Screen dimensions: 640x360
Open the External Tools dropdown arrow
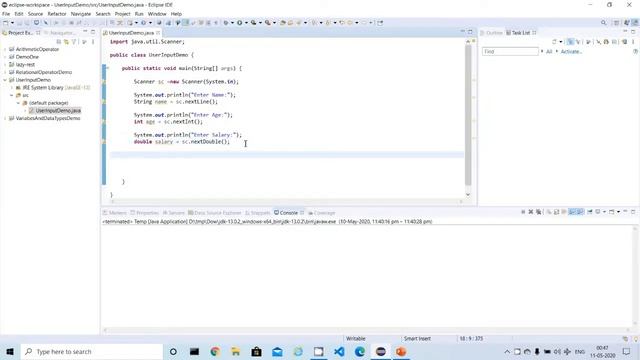(x=274, y=23)
